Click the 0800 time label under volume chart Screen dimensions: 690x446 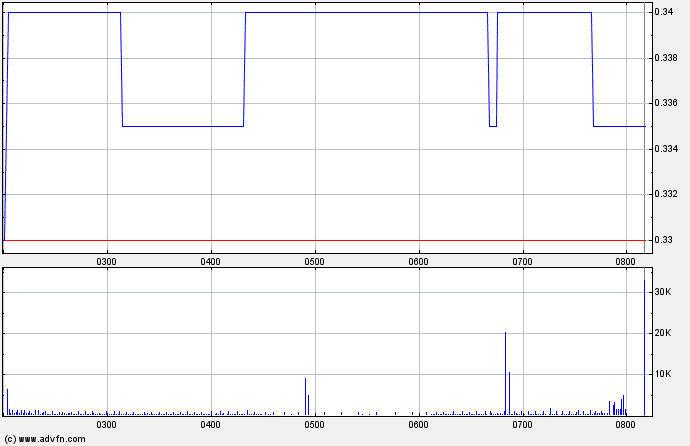626,425
